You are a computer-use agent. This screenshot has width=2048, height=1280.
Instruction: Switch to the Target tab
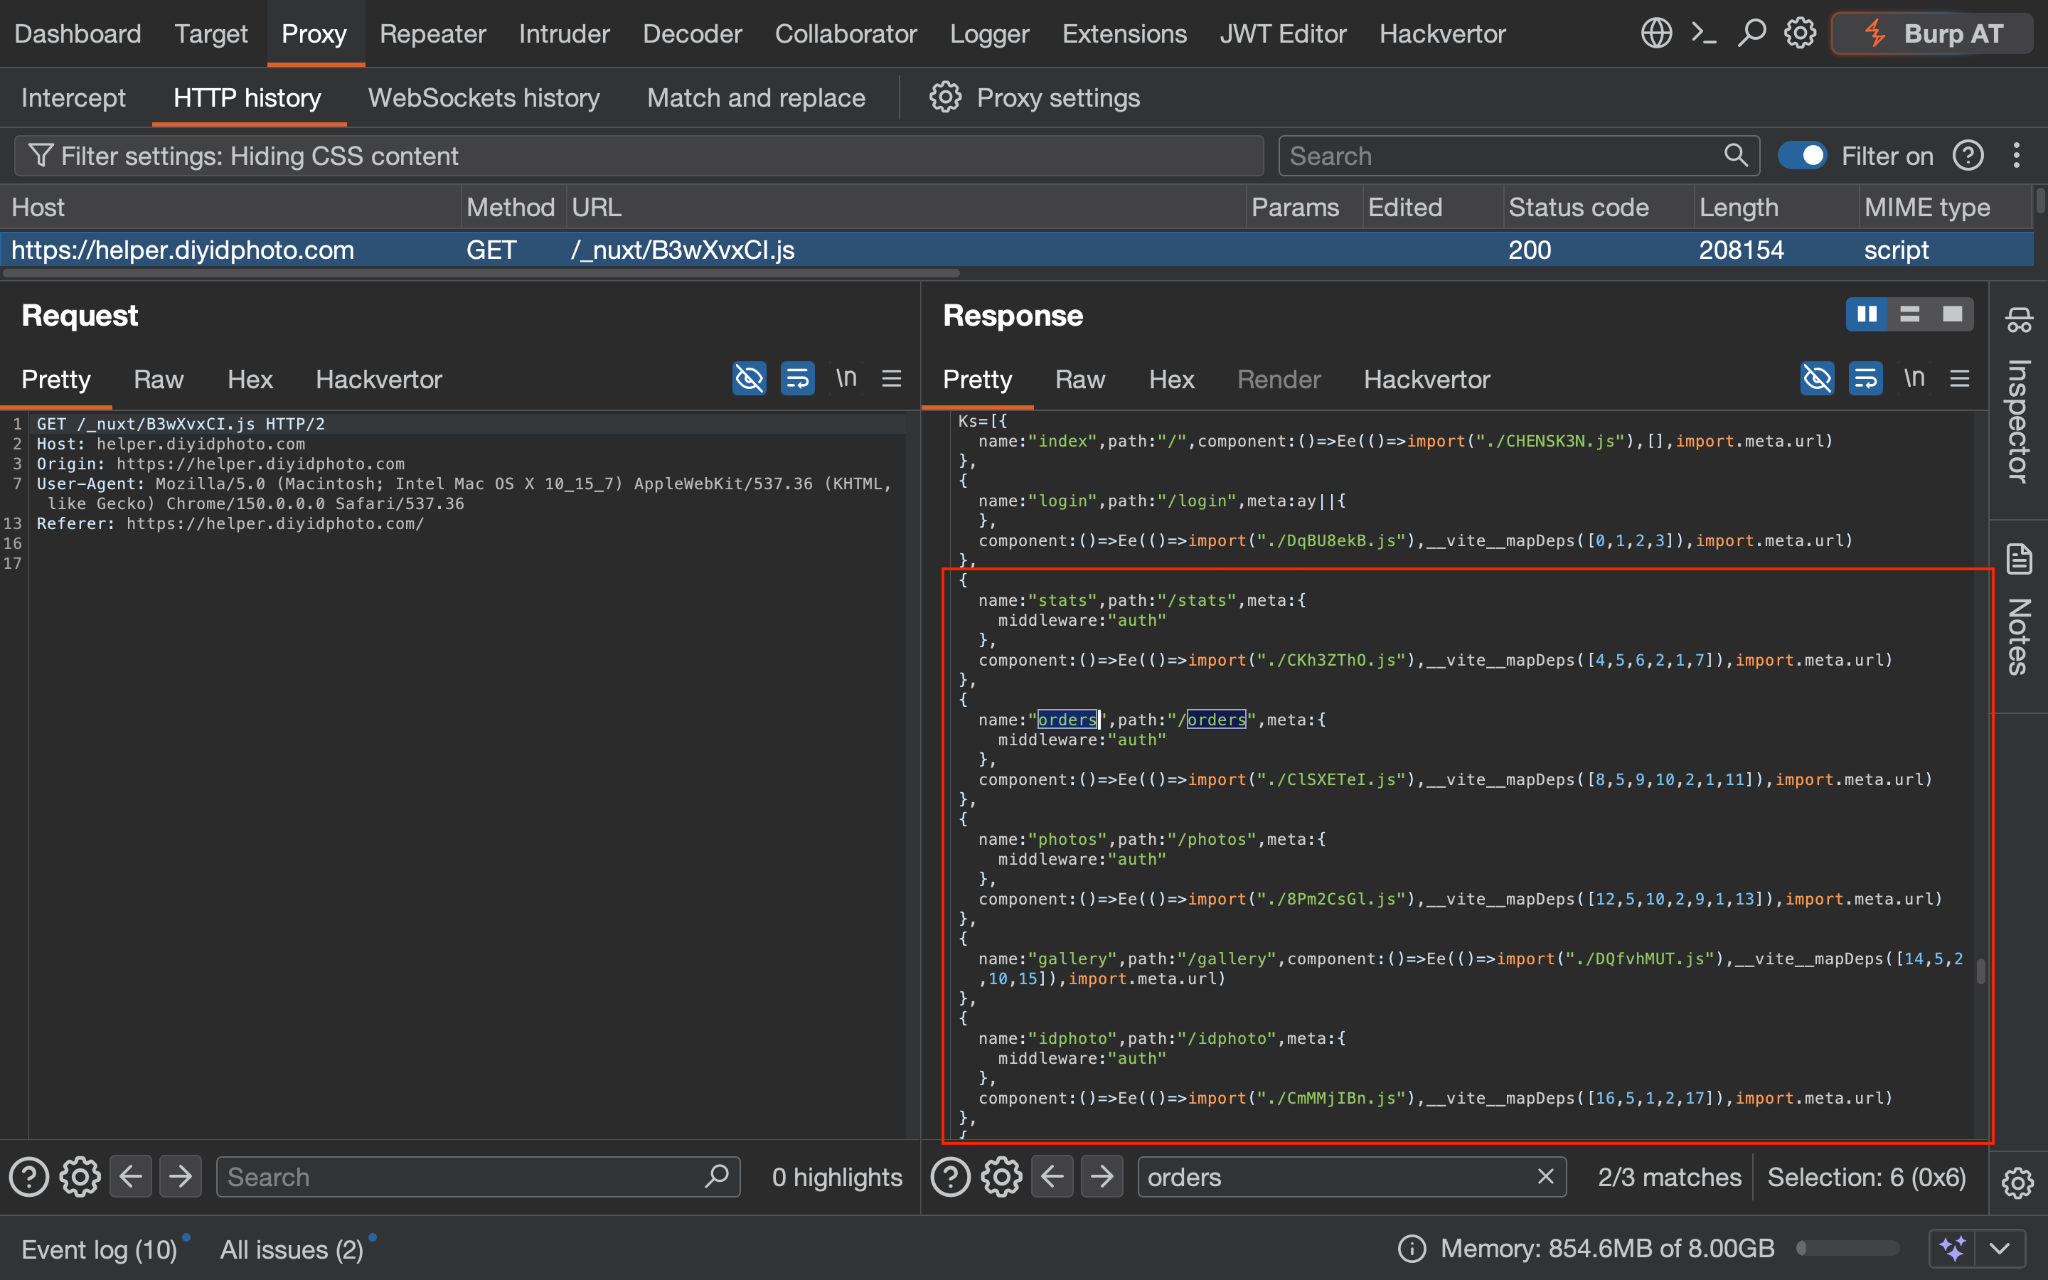(x=211, y=33)
